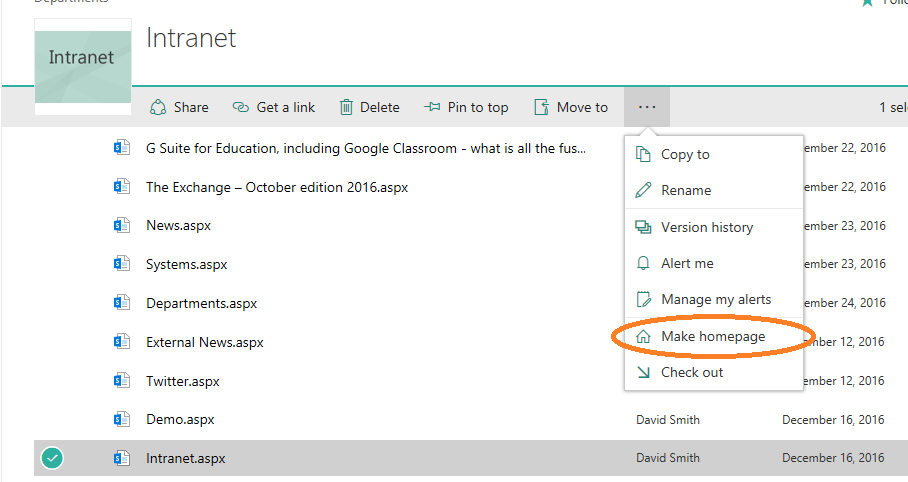
Task: Click David Smith in the Intranet.aspx row
Action: click(668, 458)
